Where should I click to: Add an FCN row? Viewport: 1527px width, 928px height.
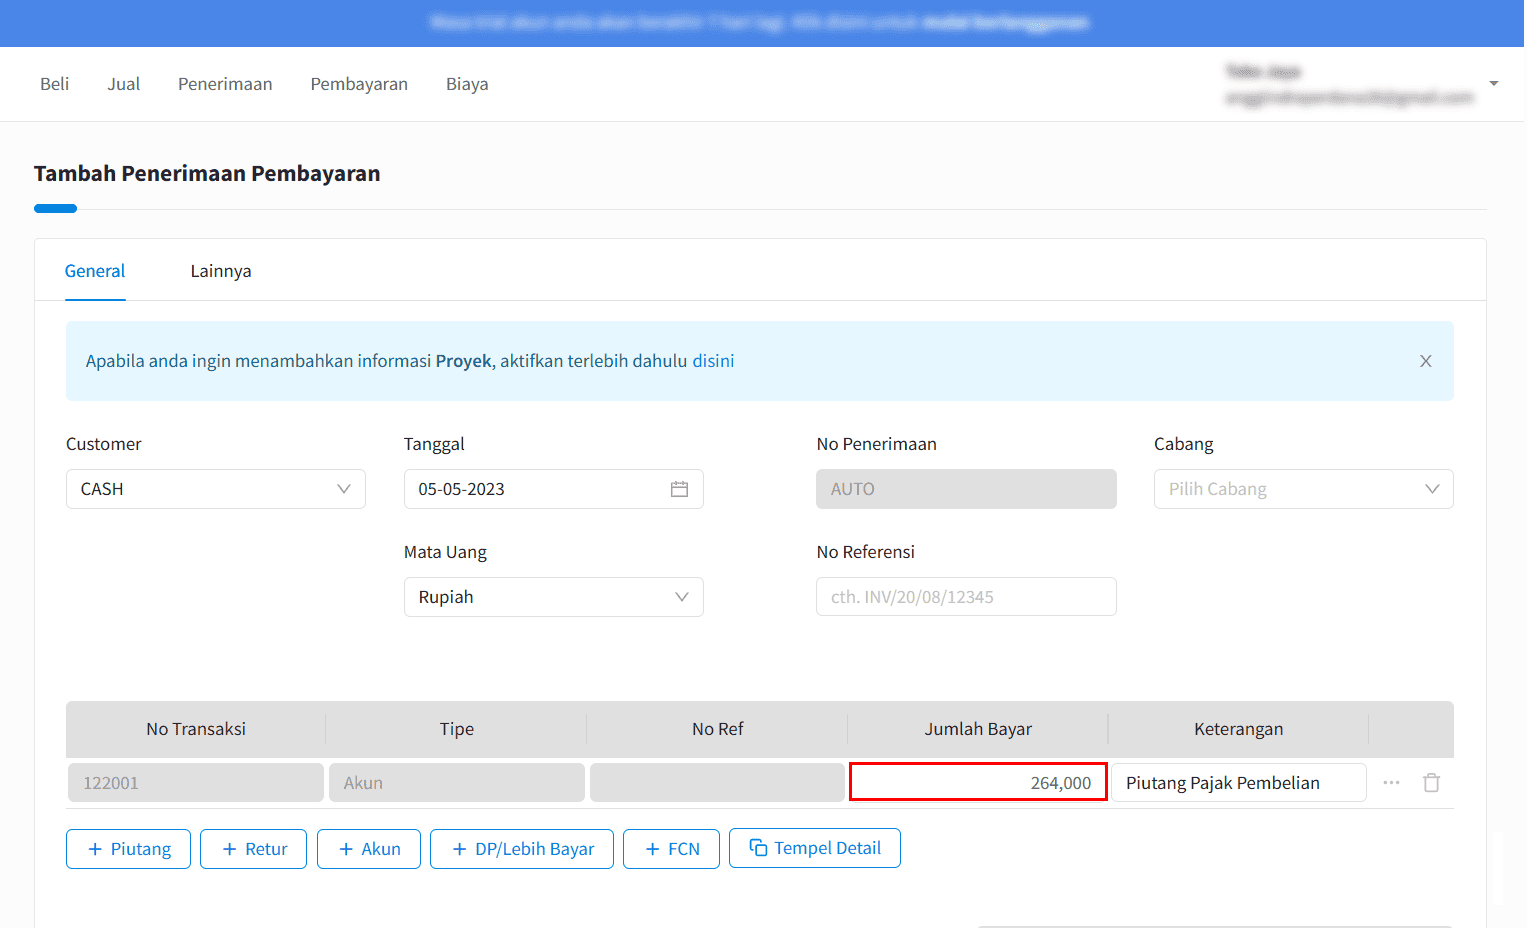pyautogui.click(x=671, y=849)
